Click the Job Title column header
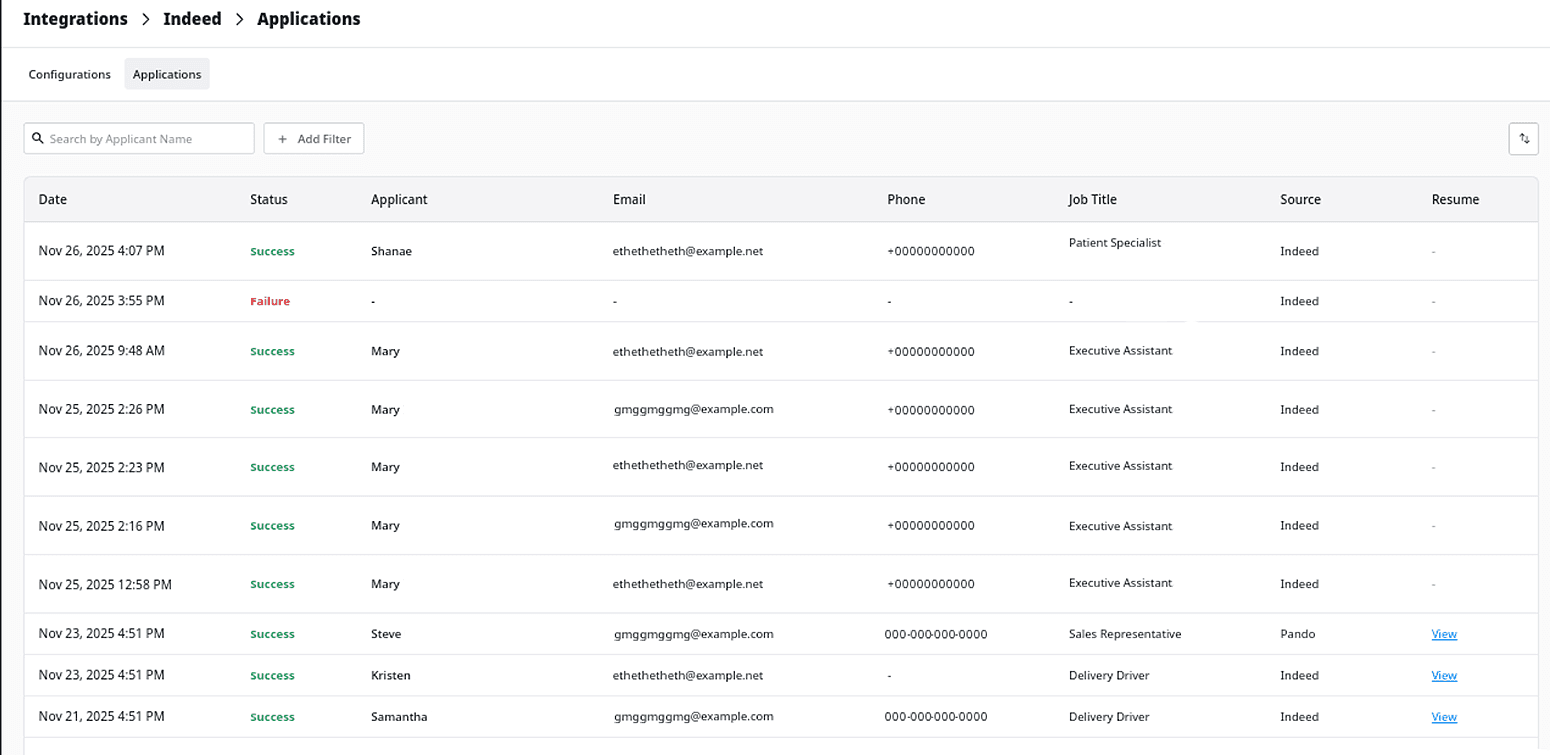Screen dimensions: 1550x755 pyautogui.click(x=1092, y=199)
